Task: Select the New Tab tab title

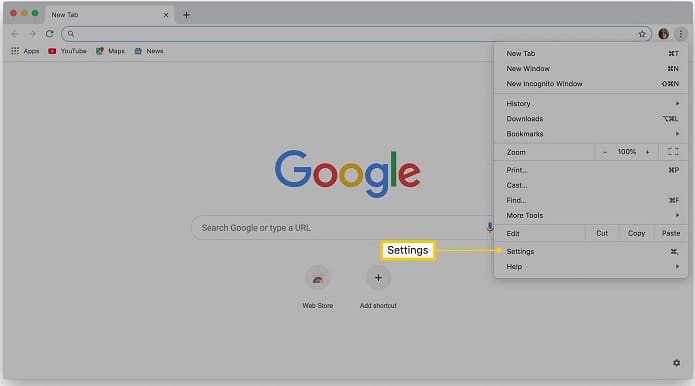Action: pyautogui.click(x=65, y=15)
